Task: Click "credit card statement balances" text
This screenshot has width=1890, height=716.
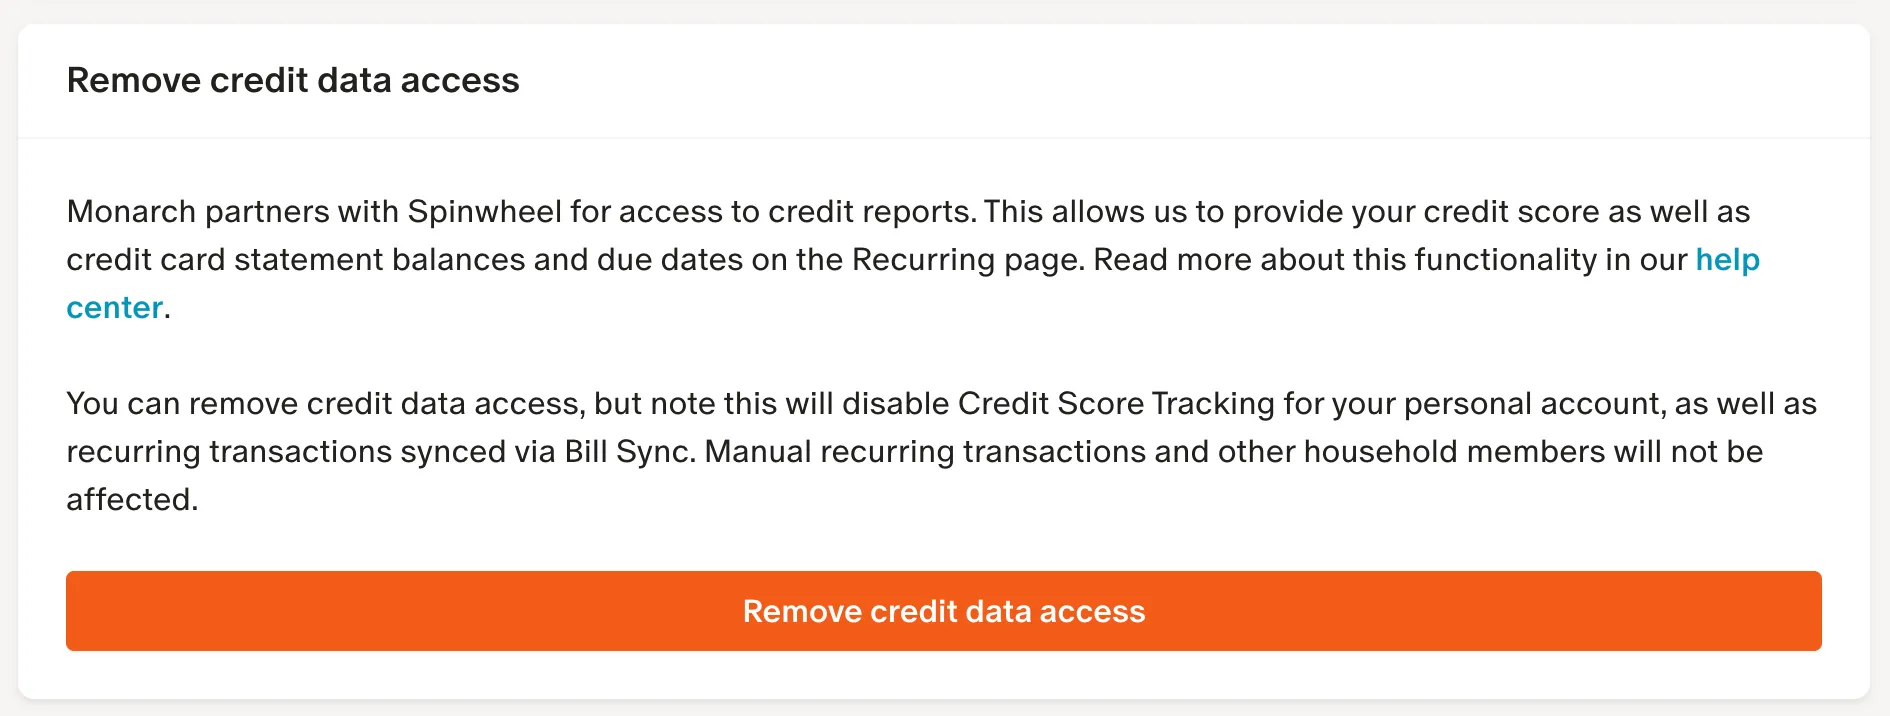Action: pos(295,260)
